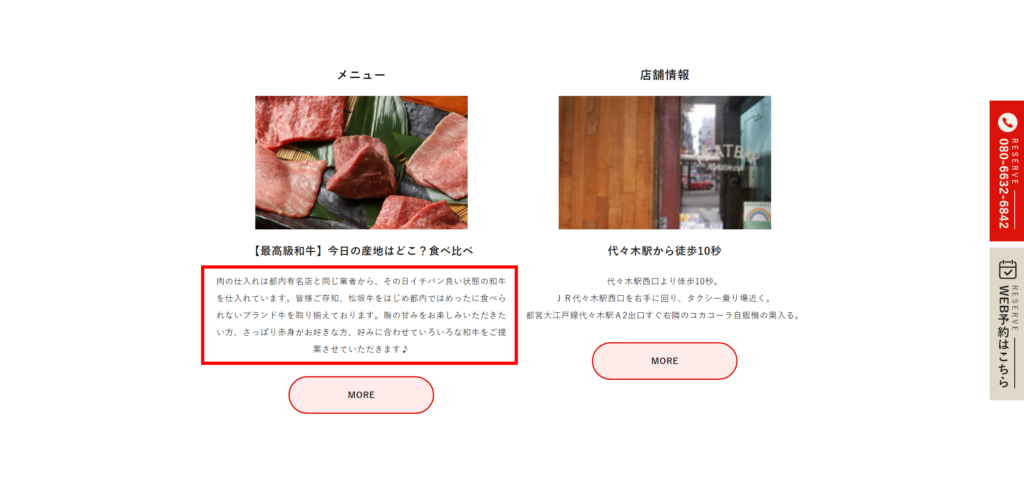
Task: Click the 代々木駅から徒歩10秒 title
Action: coord(664,251)
